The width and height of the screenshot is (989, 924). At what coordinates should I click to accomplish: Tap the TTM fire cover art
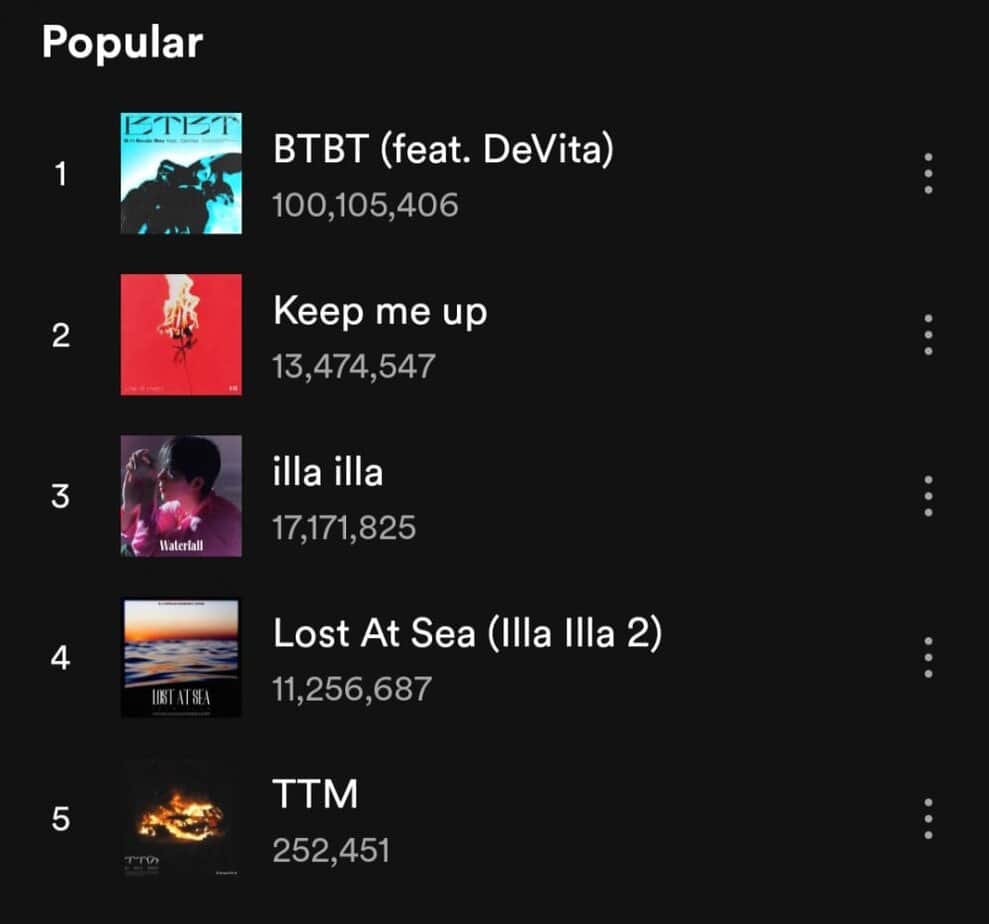pos(181,819)
